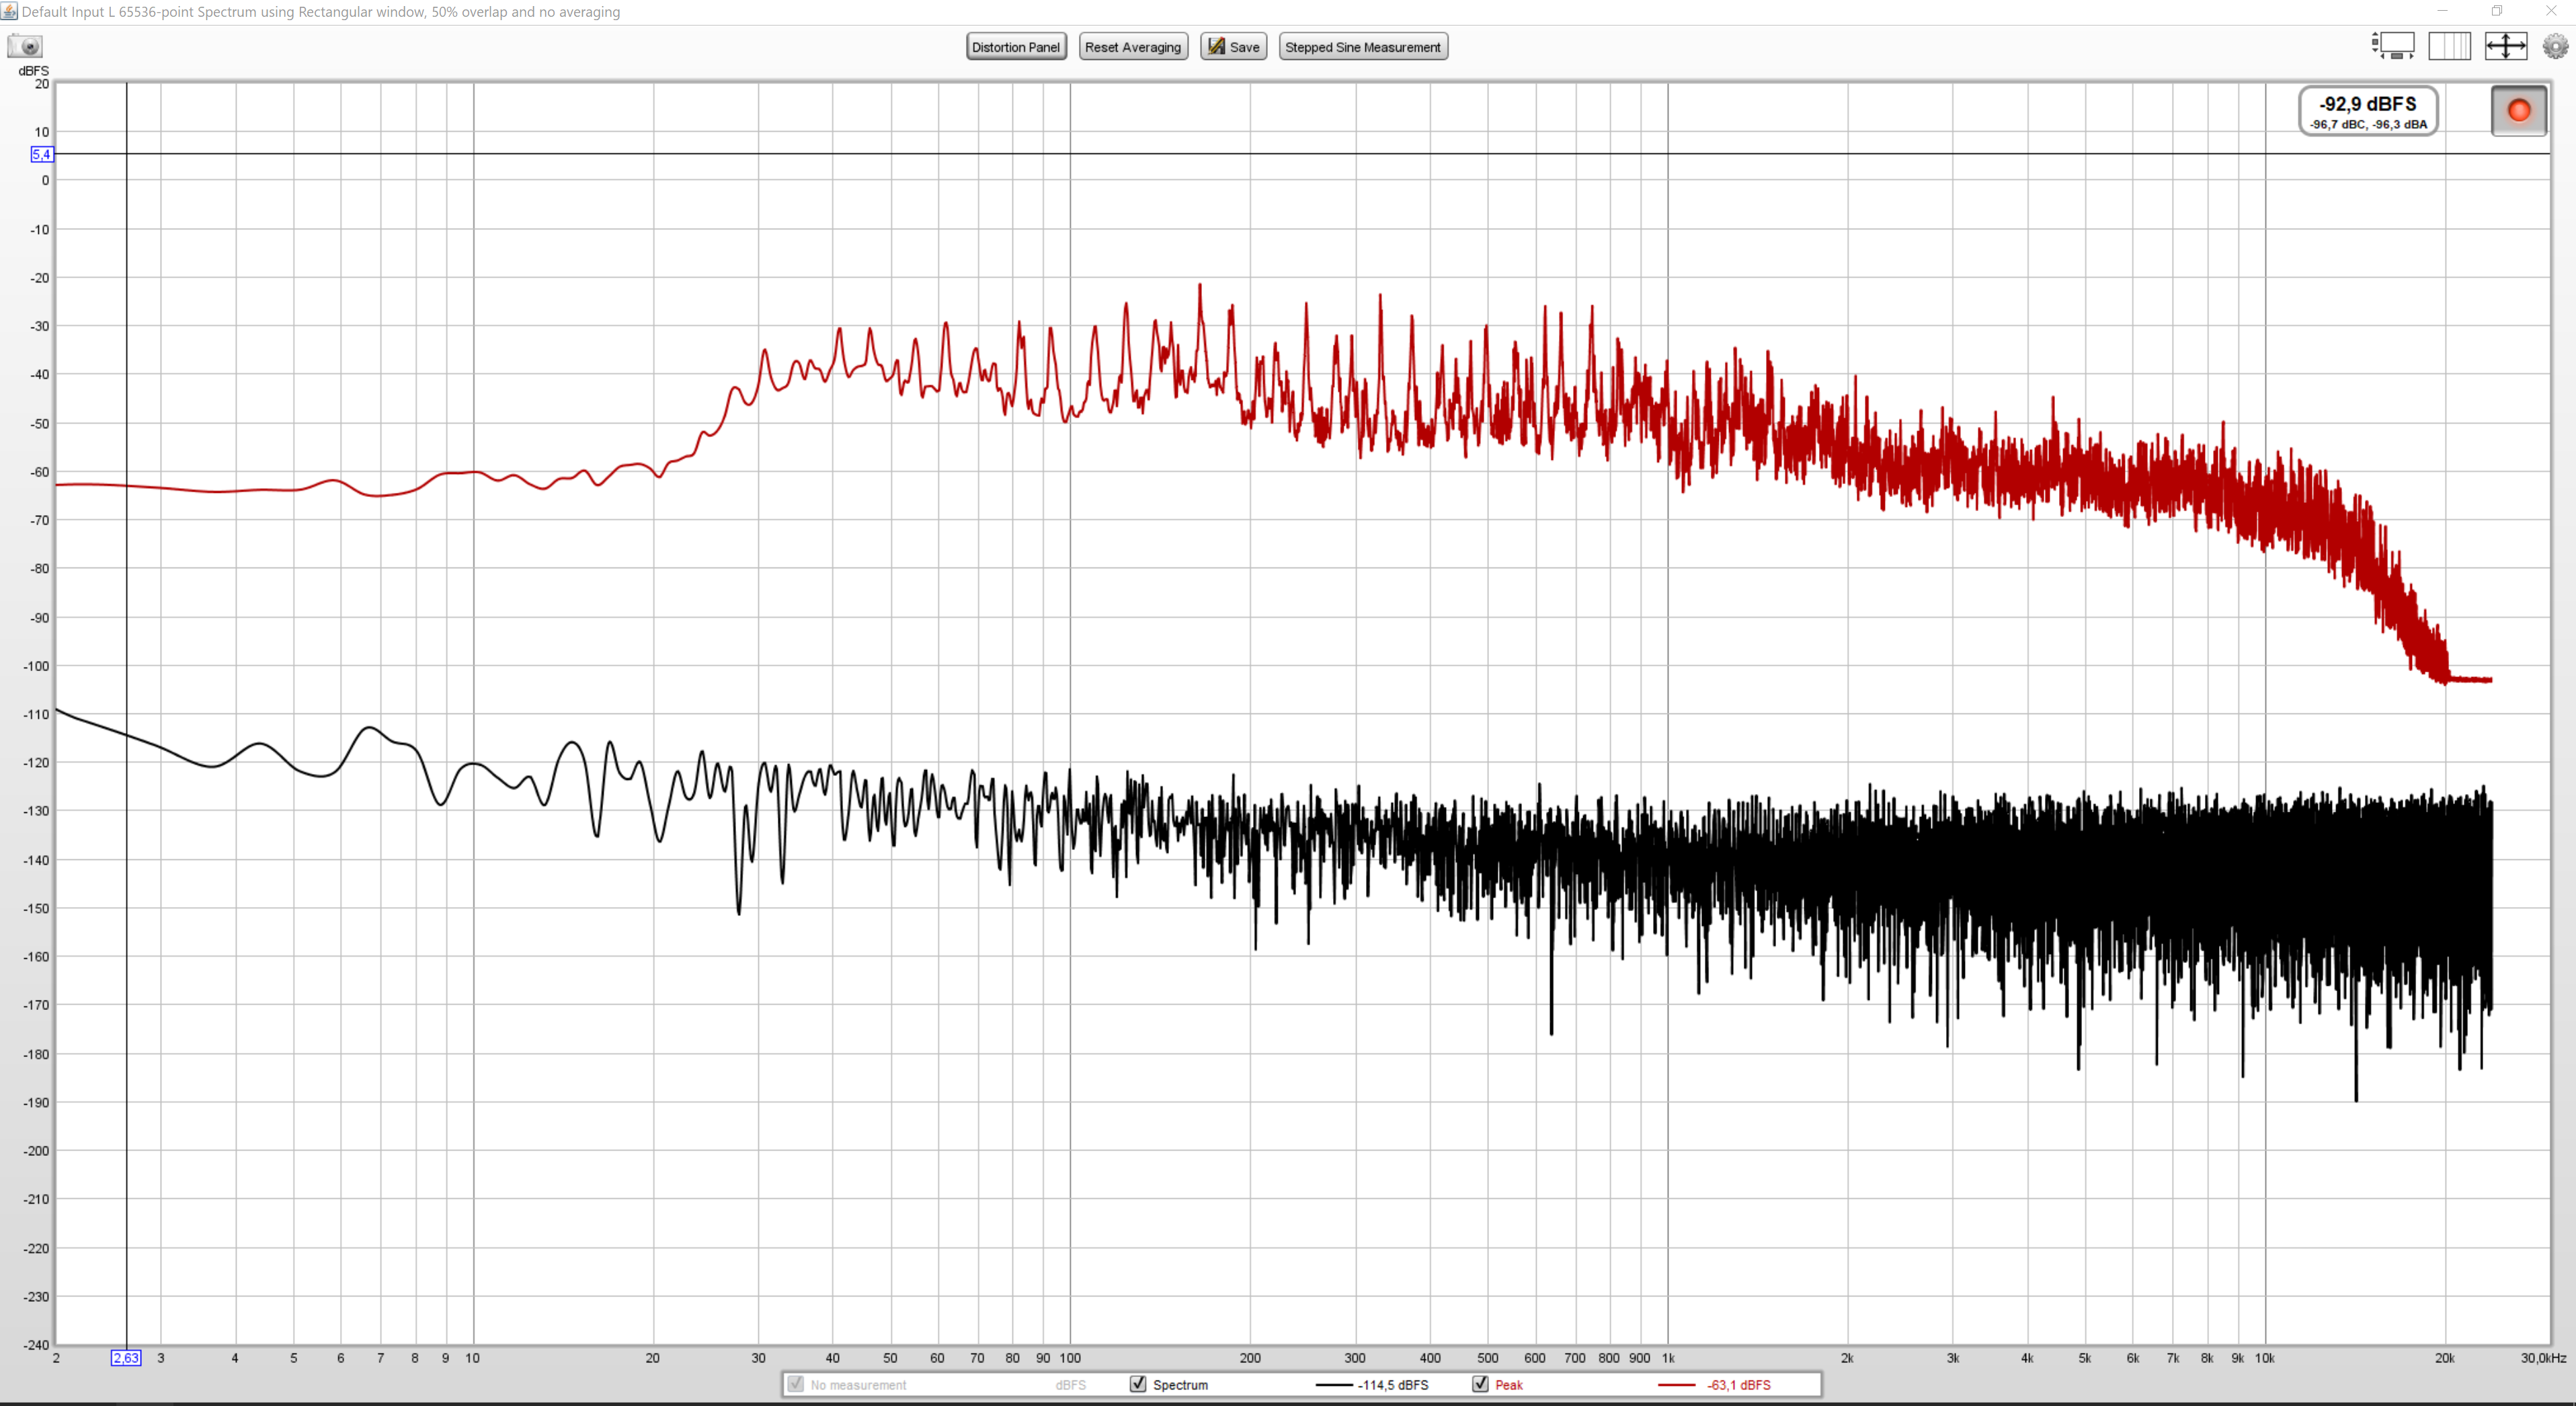Click the fit-to-data axis limits icon
2576x1406 pixels.
(2505, 46)
